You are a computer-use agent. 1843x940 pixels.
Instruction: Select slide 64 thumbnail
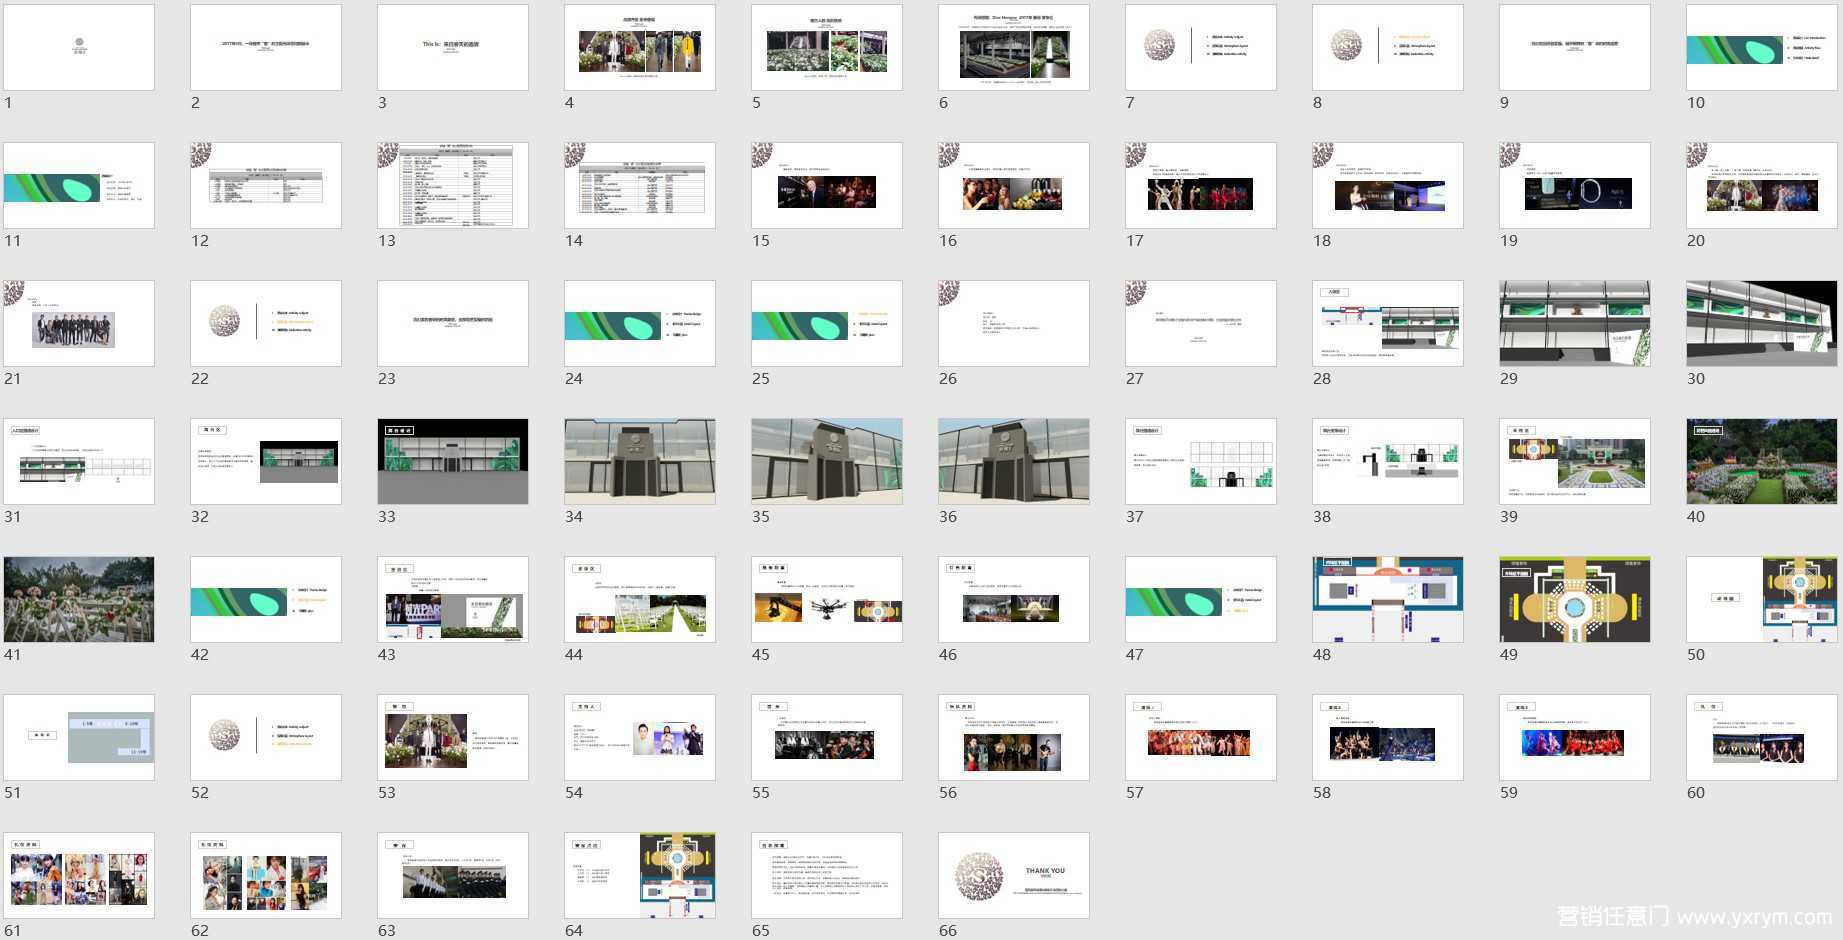640,875
